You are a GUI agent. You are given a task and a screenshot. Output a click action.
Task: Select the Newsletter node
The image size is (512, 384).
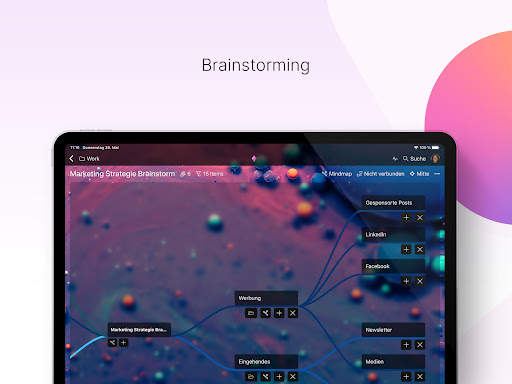[x=393, y=330]
